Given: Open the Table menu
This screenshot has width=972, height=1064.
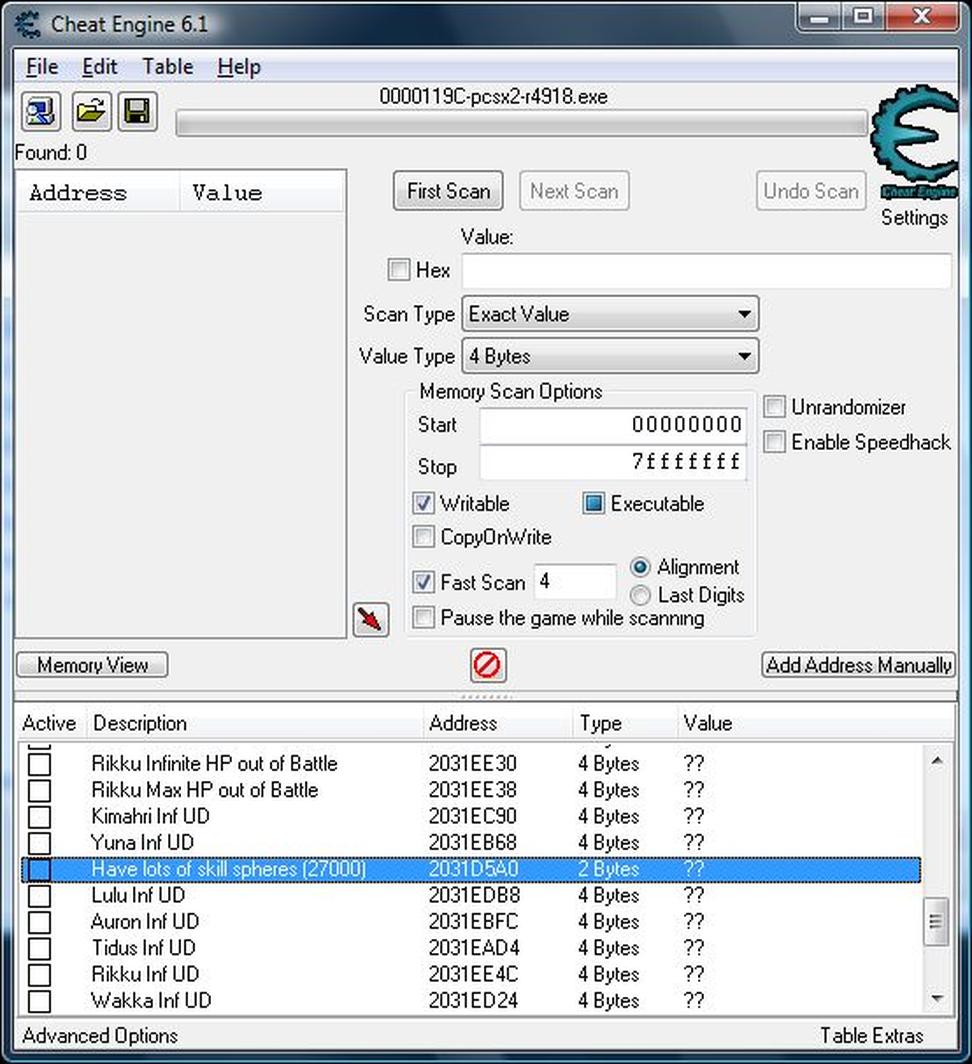Looking at the screenshot, I should tap(168, 66).
